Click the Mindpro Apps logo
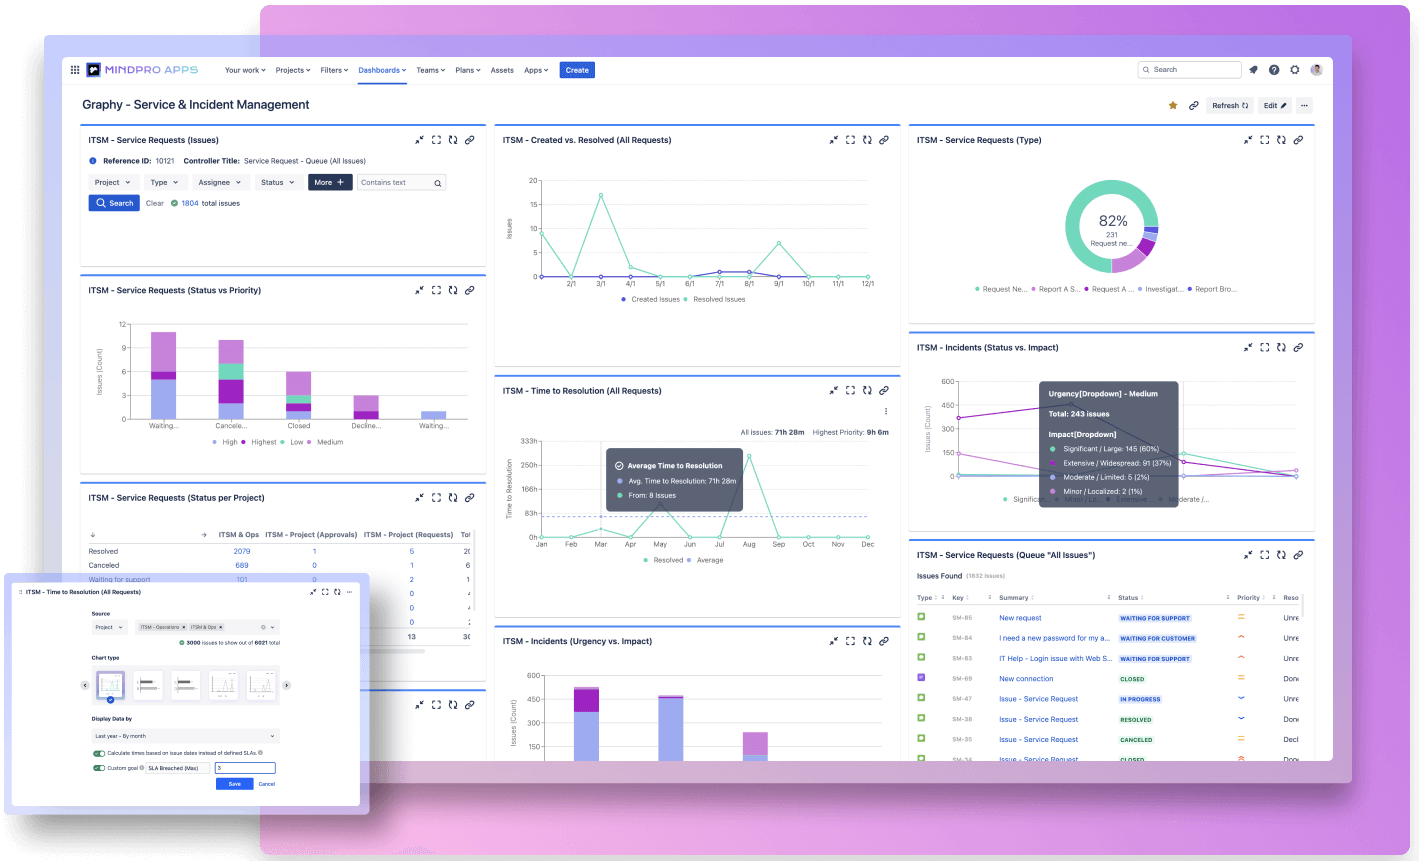This screenshot has width=1419, height=861. pos(142,70)
